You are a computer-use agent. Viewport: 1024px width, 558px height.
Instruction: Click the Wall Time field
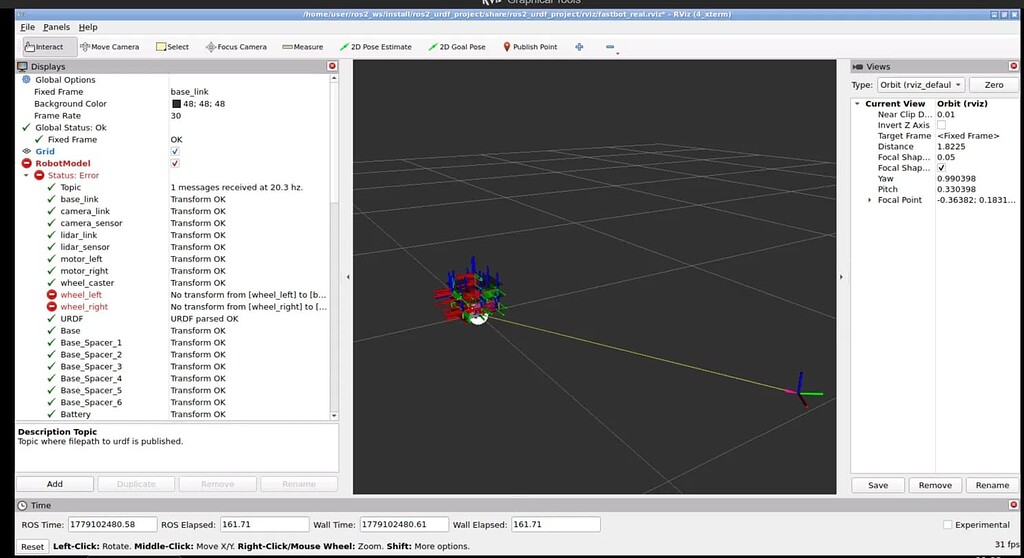pos(404,525)
